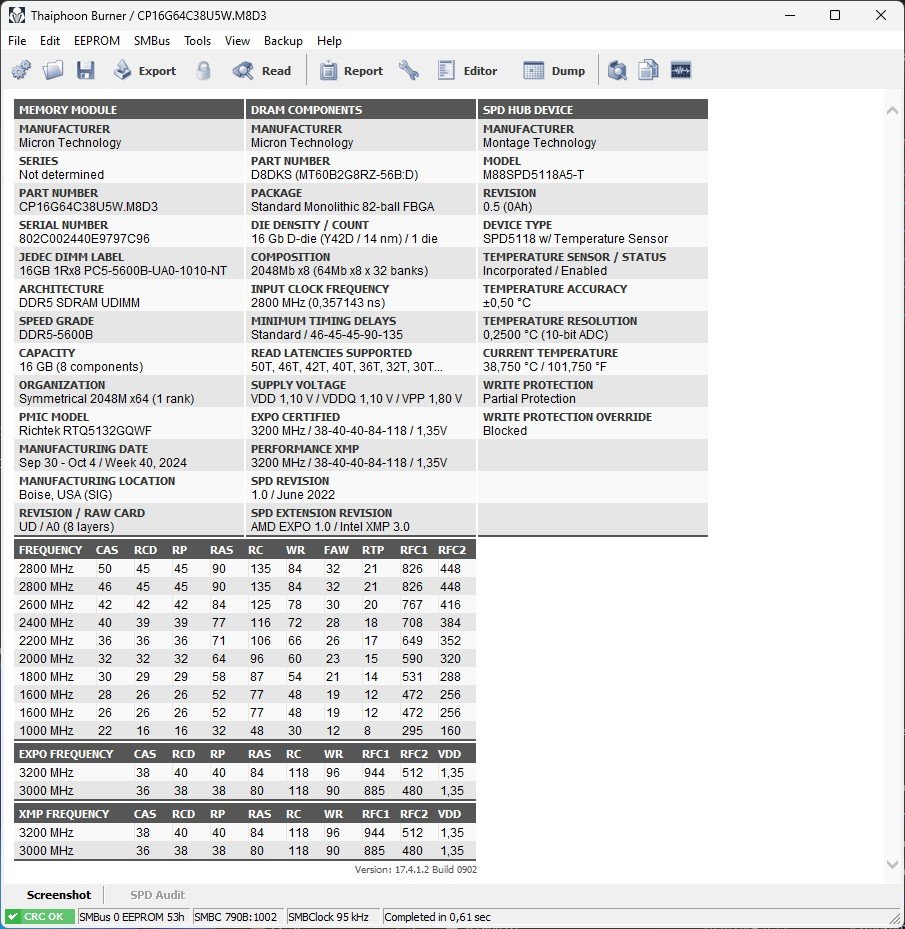Save dump with the floppy disk icon
This screenshot has width=905, height=929.
tap(86, 71)
